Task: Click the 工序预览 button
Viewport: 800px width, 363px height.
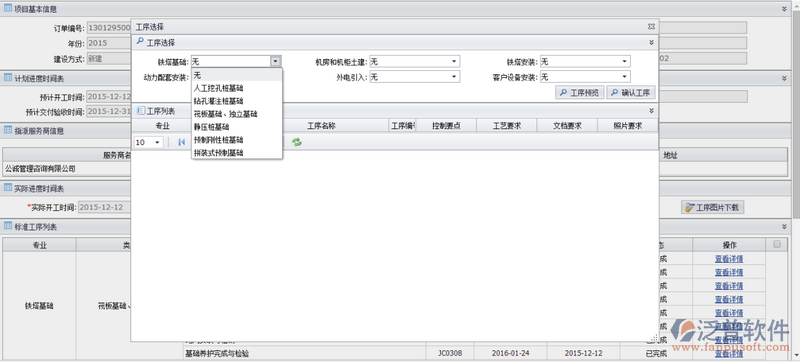Action: click(580, 93)
